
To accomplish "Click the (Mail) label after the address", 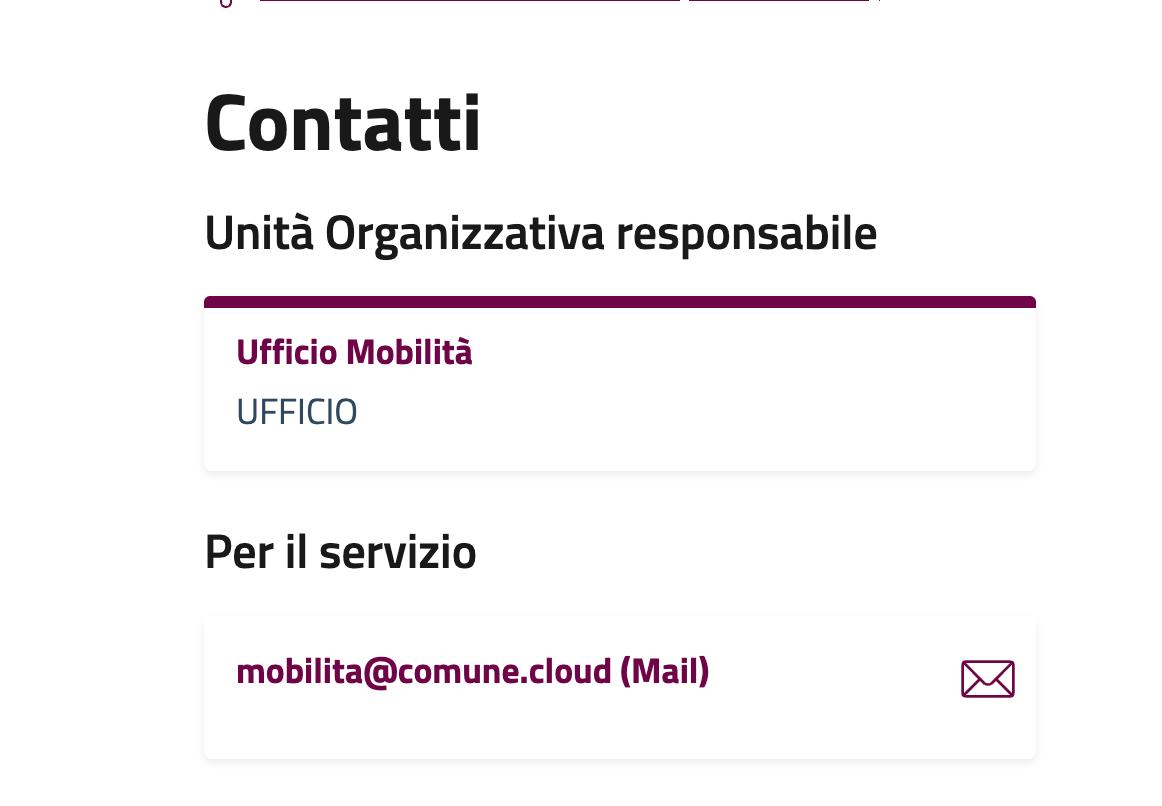I will [664, 671].
